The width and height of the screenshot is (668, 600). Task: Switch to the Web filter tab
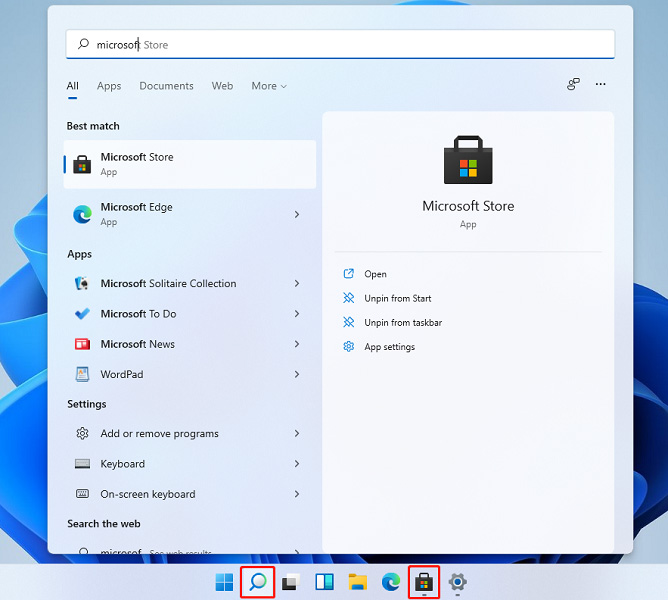pyautogui.click(x=222, y=86)
